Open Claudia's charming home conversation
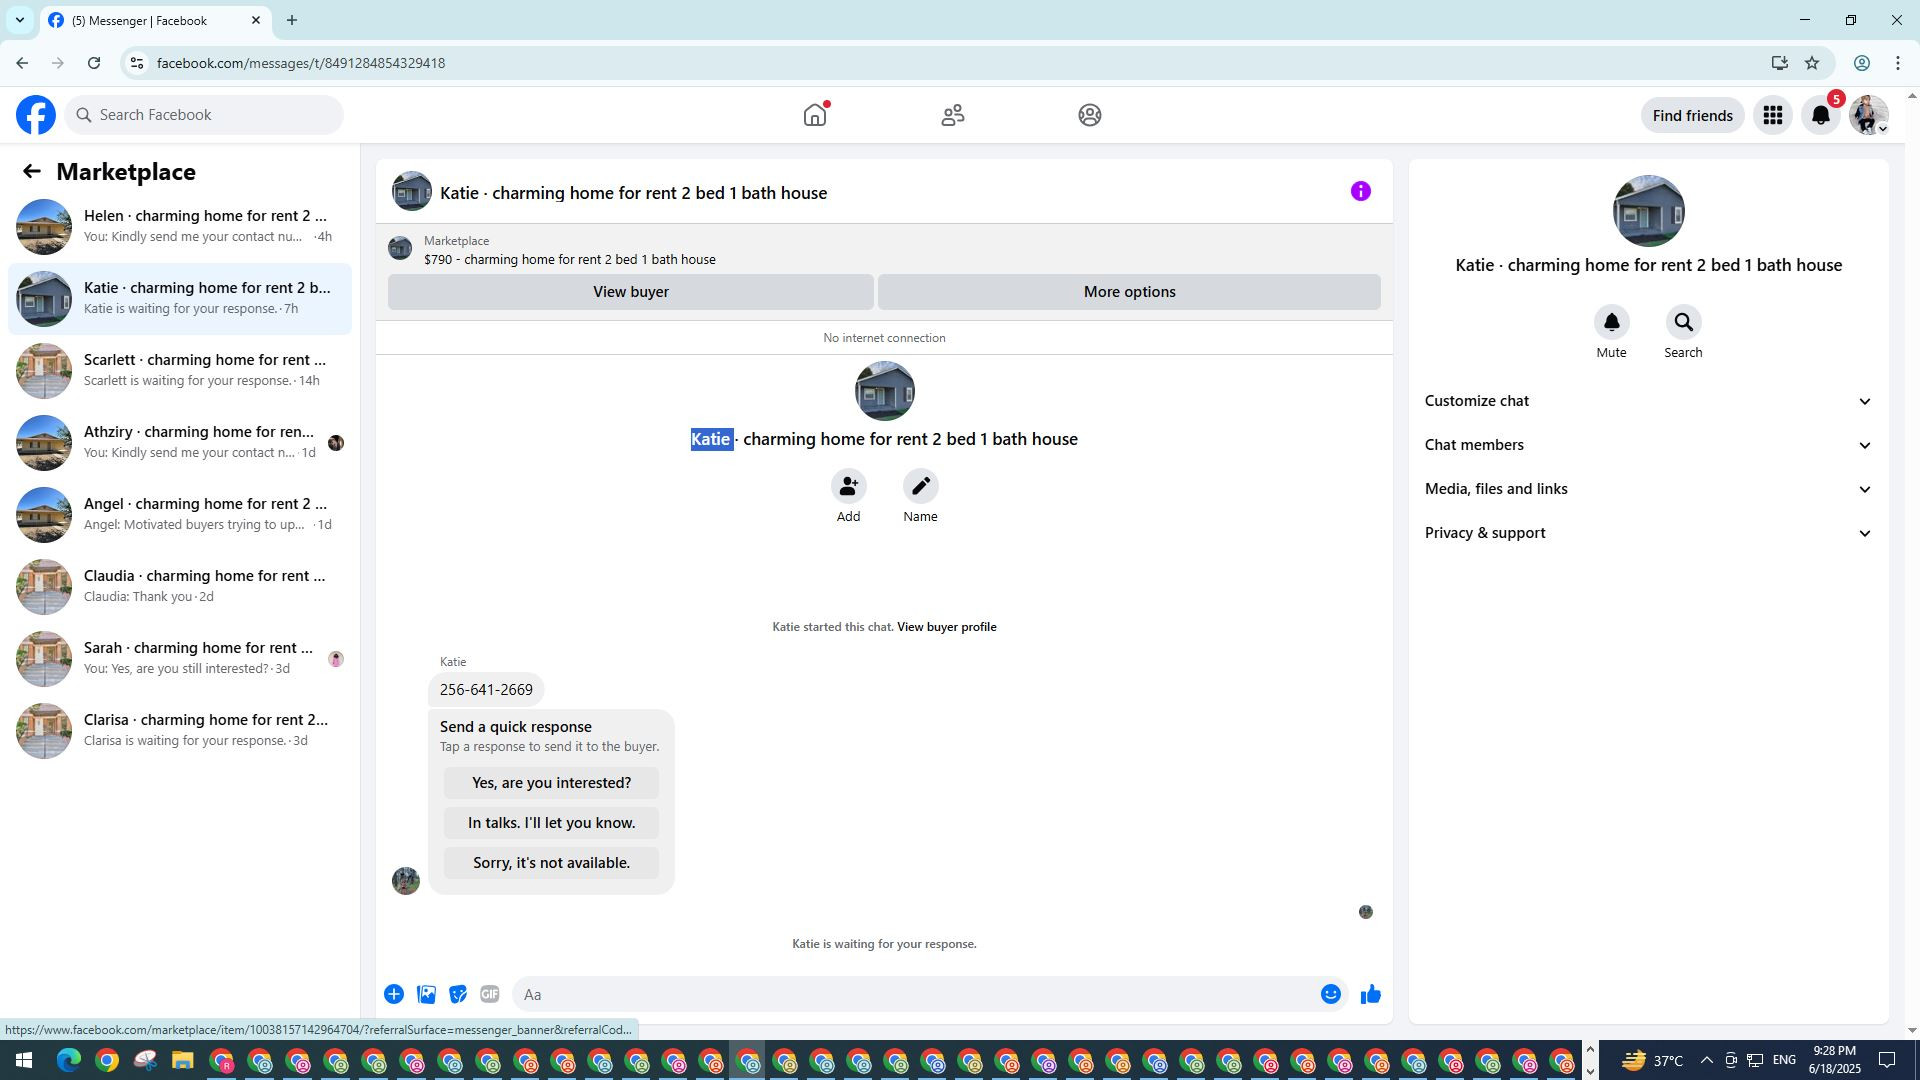 (180, 586)
